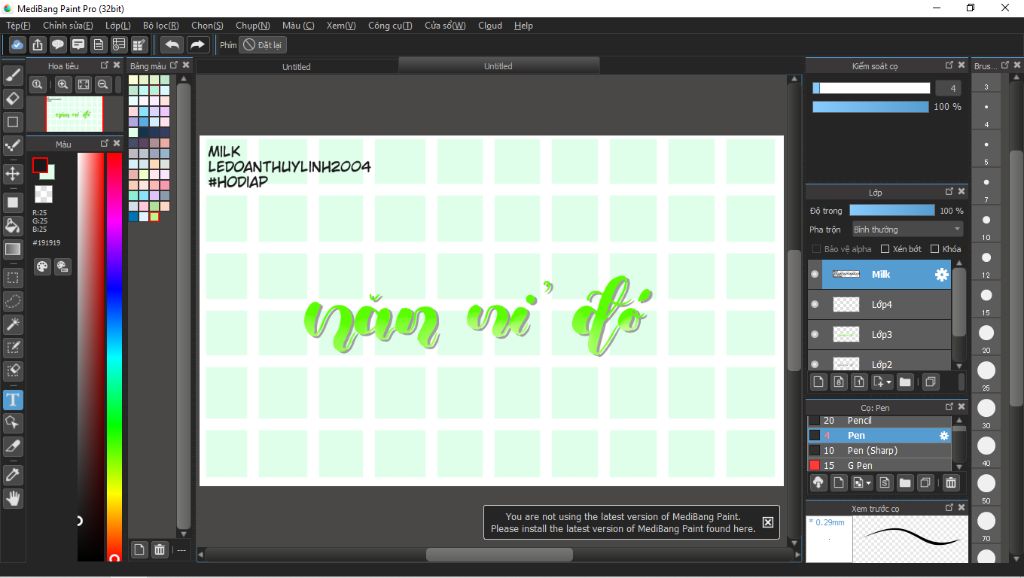Screen dimensions: 1024x578
Task: Activate the Text tool
Action: point(12,400)
